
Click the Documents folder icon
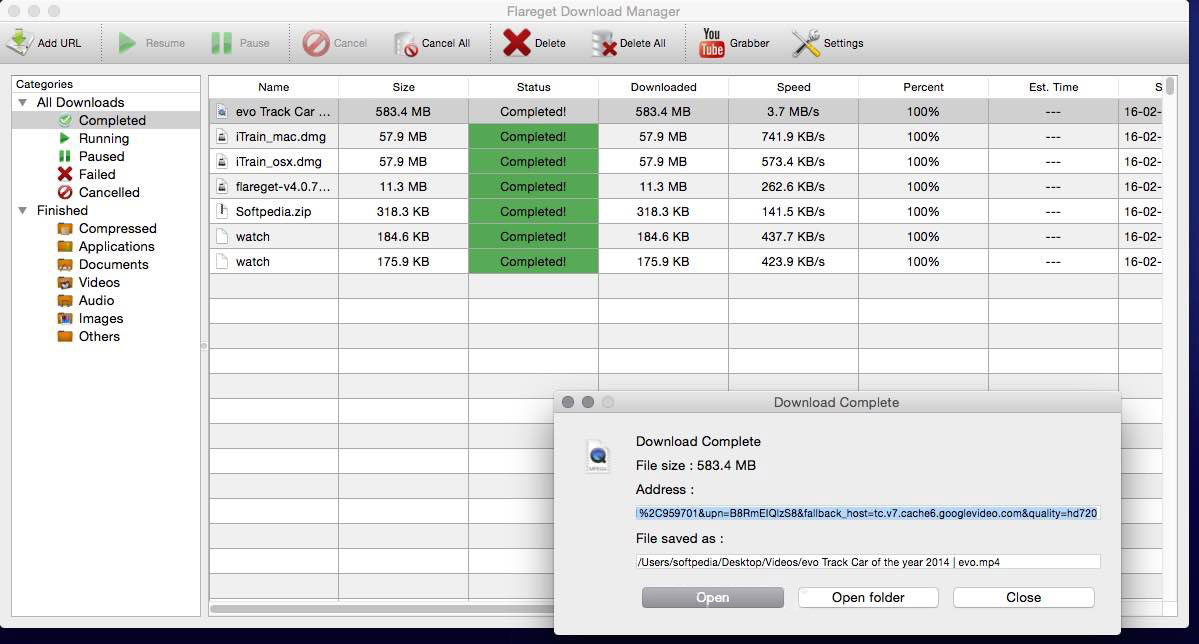(x=65, y=265)
